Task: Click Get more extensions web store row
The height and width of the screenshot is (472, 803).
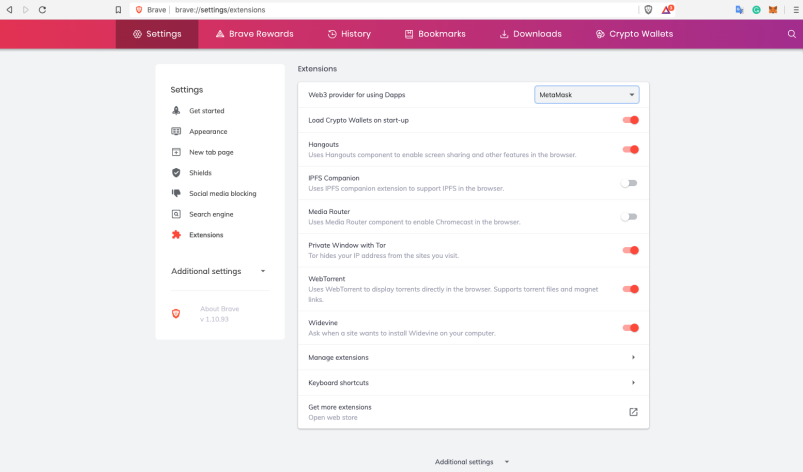Action: (x=473, y=412)
